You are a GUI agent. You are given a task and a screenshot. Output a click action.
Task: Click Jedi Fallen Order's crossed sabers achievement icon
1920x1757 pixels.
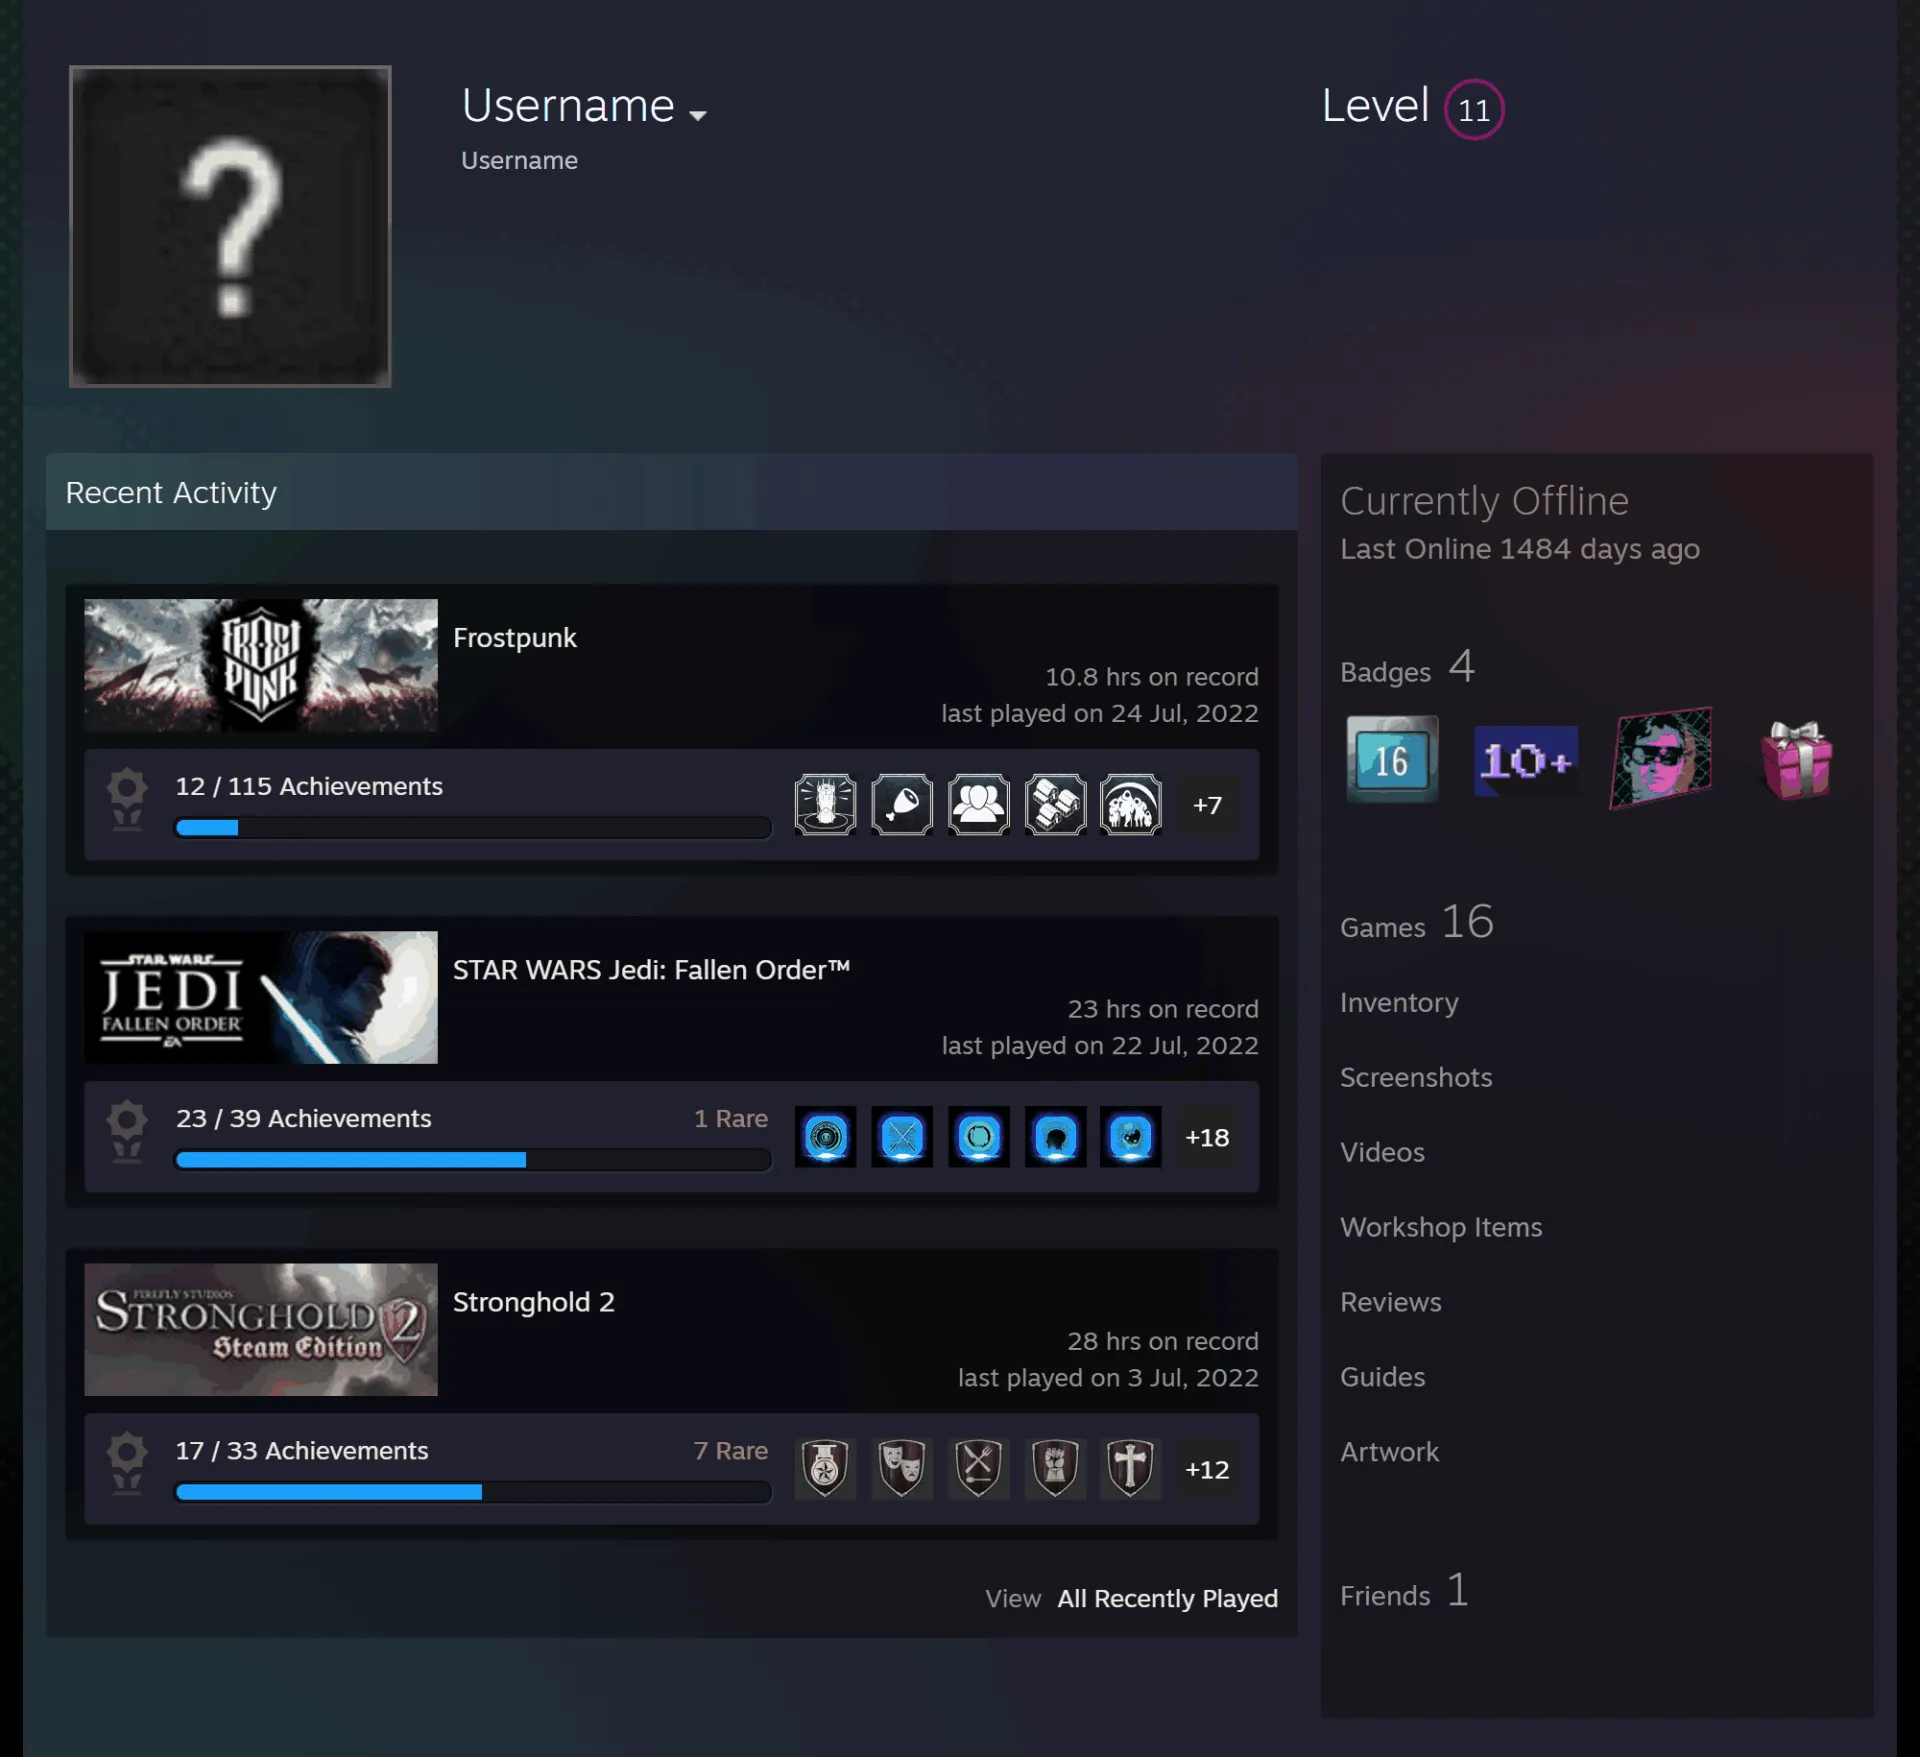pyautogui.click(x=902, y=1136)
